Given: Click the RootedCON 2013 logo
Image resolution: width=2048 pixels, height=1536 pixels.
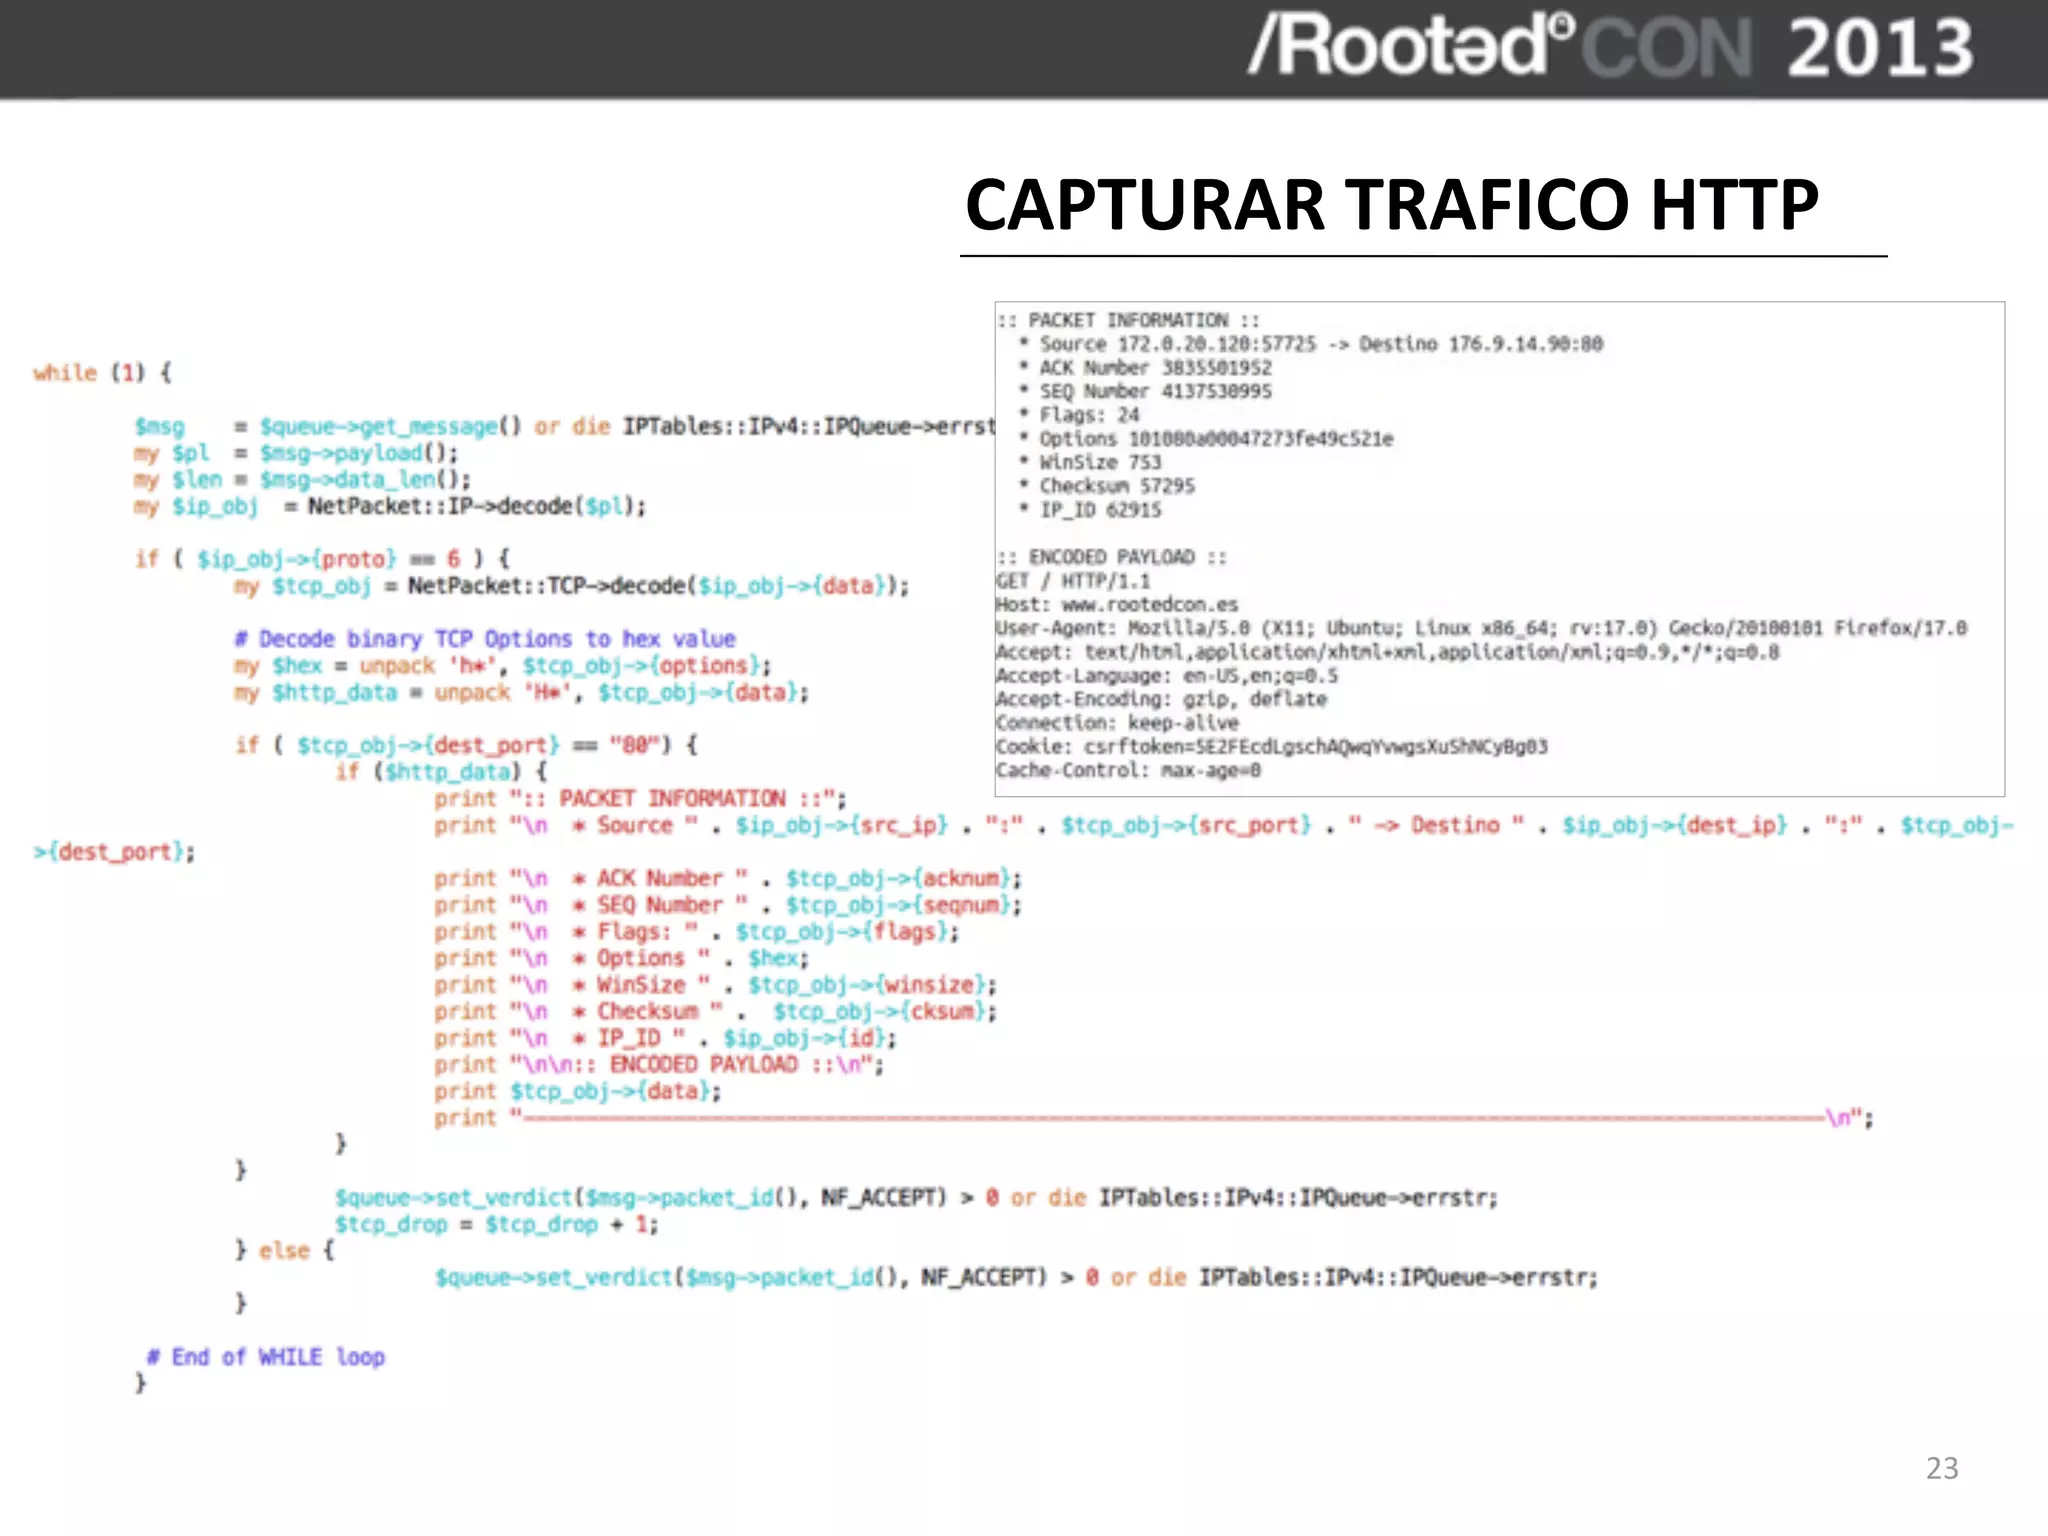Looking at the screenshot, I should tap(1611, 46).
